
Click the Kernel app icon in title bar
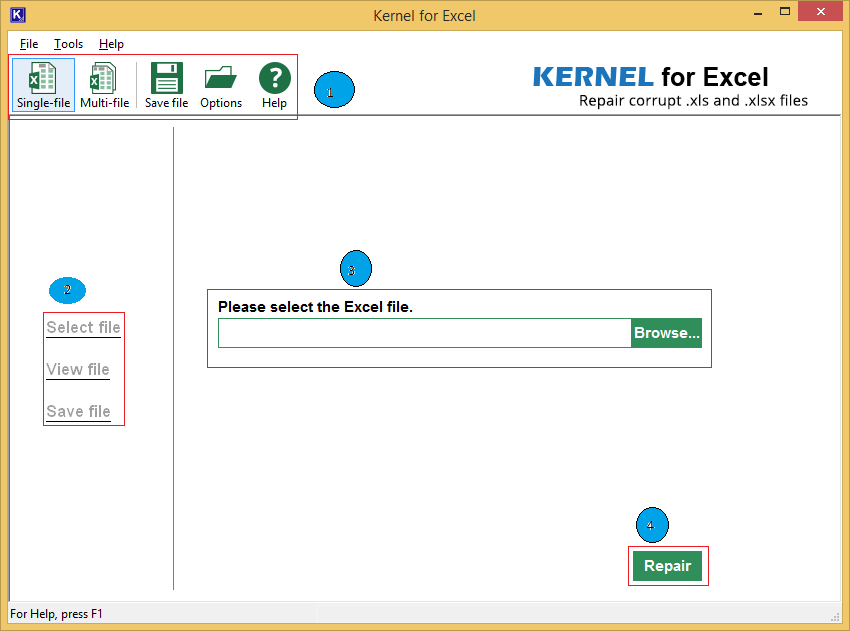[x=18, y=15]
